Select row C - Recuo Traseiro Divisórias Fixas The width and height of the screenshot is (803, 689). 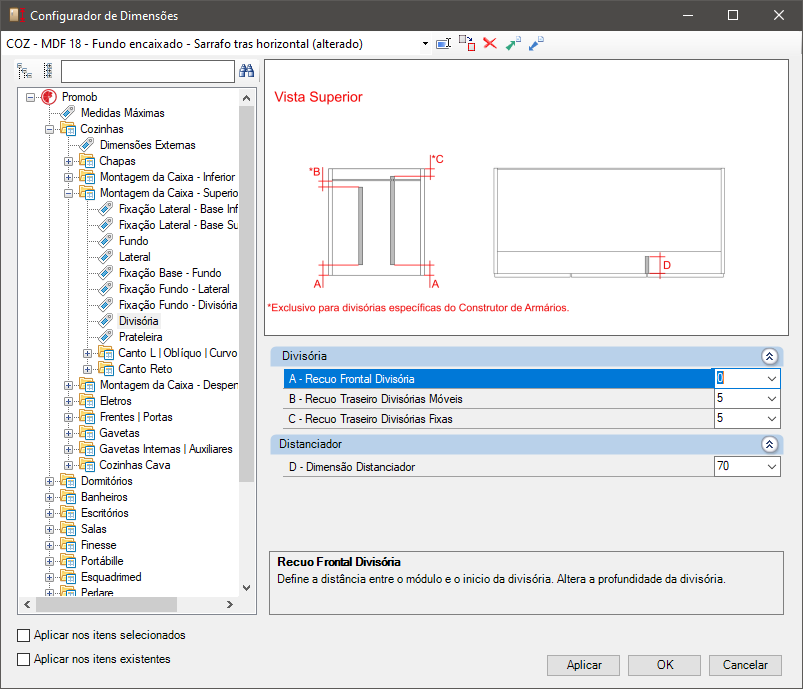498,419
